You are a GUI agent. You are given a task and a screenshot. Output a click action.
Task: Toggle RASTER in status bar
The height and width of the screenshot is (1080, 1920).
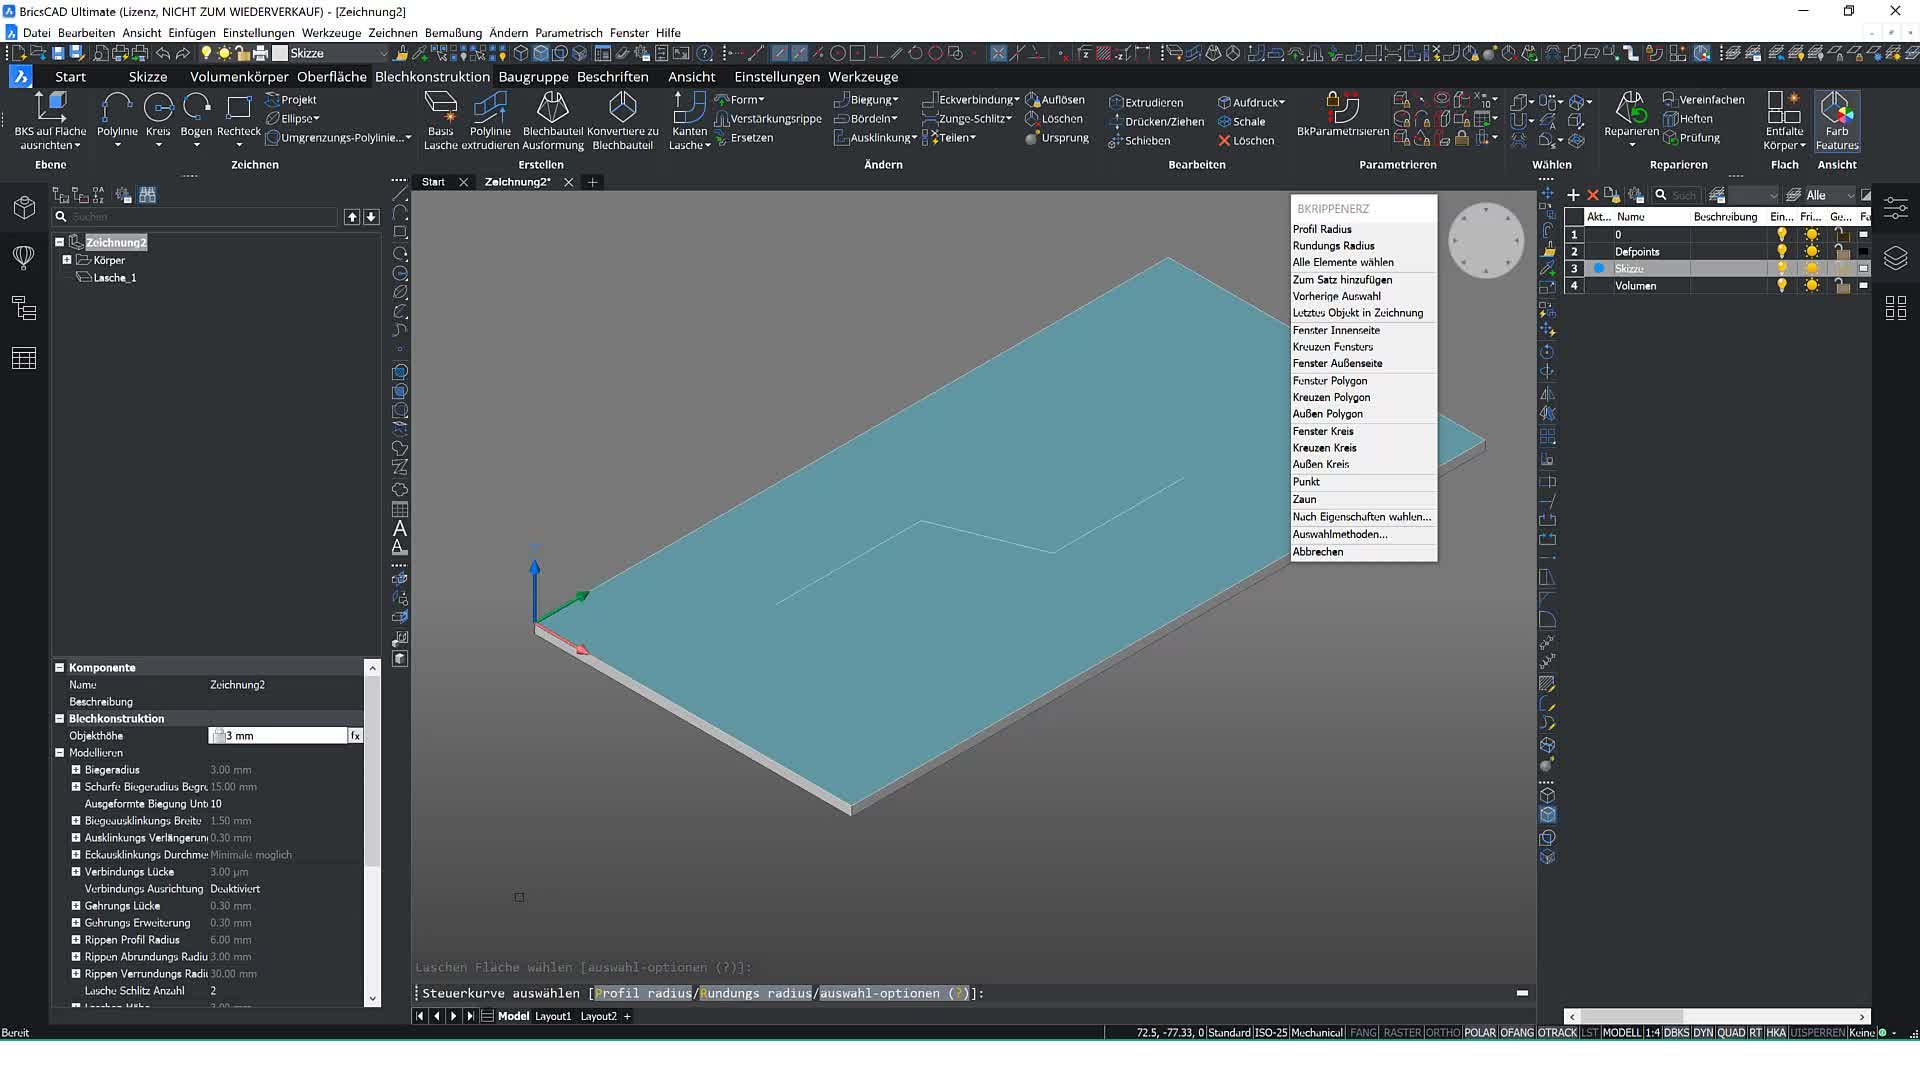(x=1401, y=1033)
